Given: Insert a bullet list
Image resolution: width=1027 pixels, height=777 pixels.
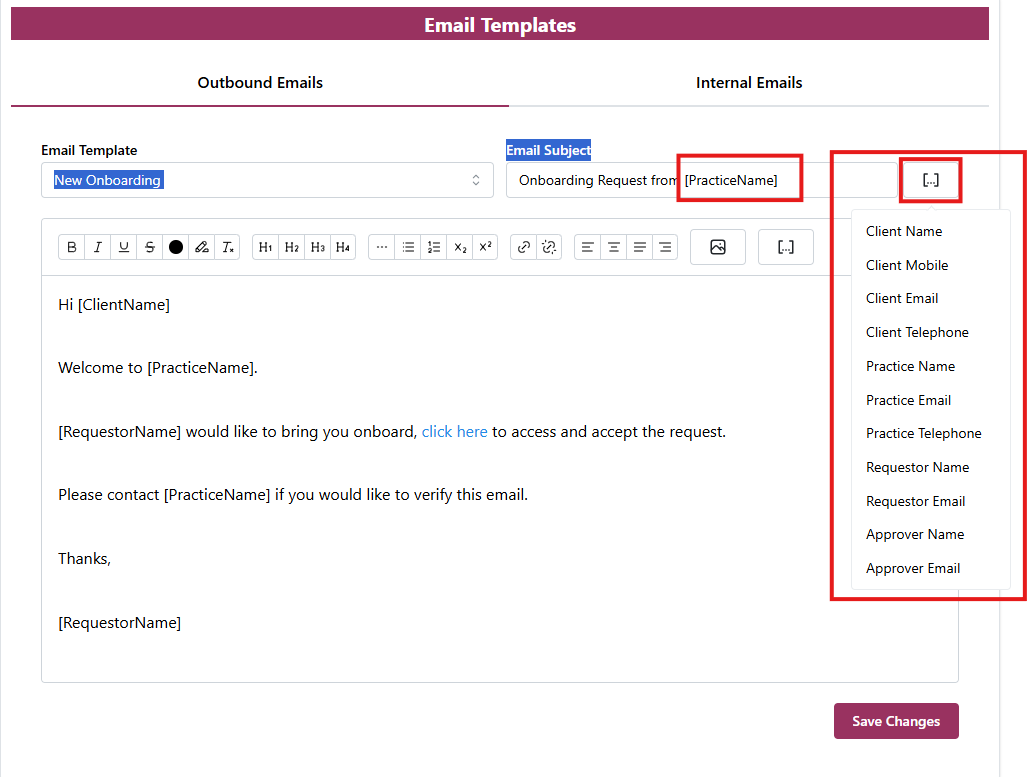Looking at the screenshot, I should tap(408, 247).
